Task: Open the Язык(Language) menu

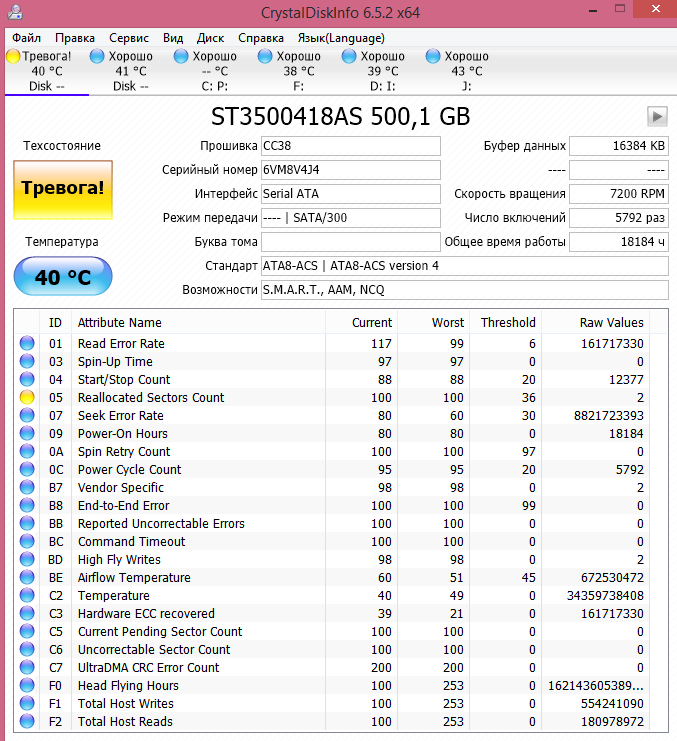Action: (341, 38)
